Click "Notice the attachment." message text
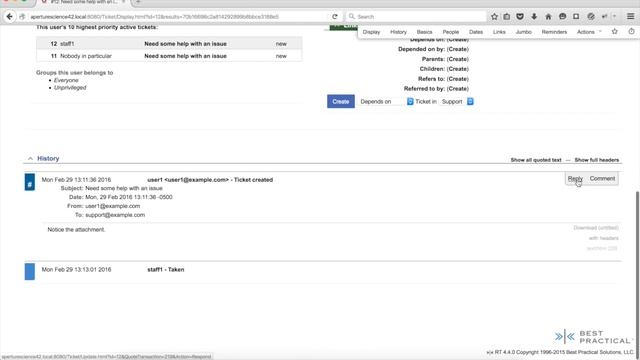Screen dimensions: 640x360 pos(76,230)
